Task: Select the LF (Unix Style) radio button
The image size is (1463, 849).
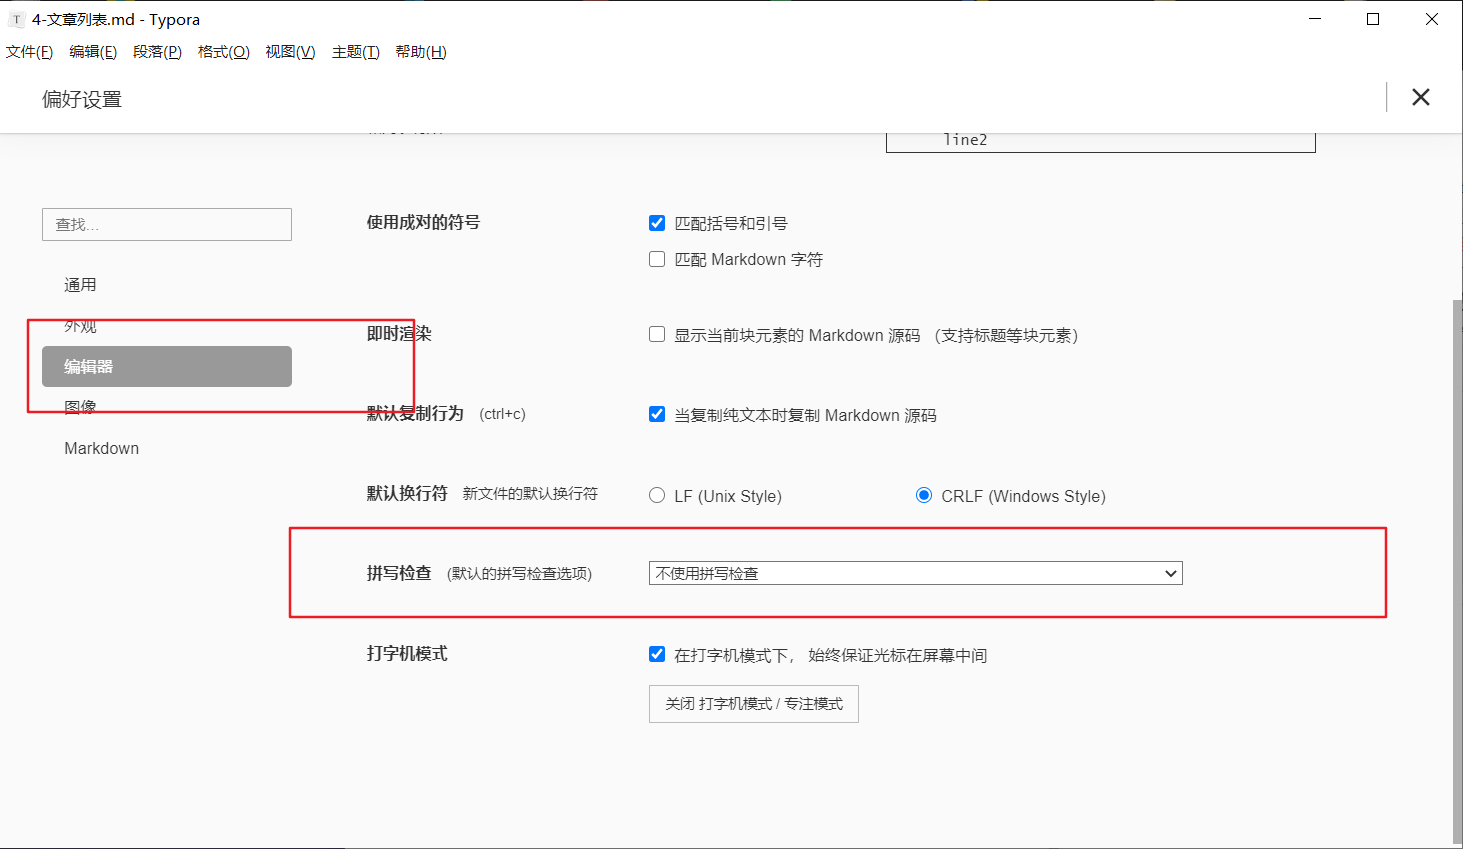Action: [656, 494]
